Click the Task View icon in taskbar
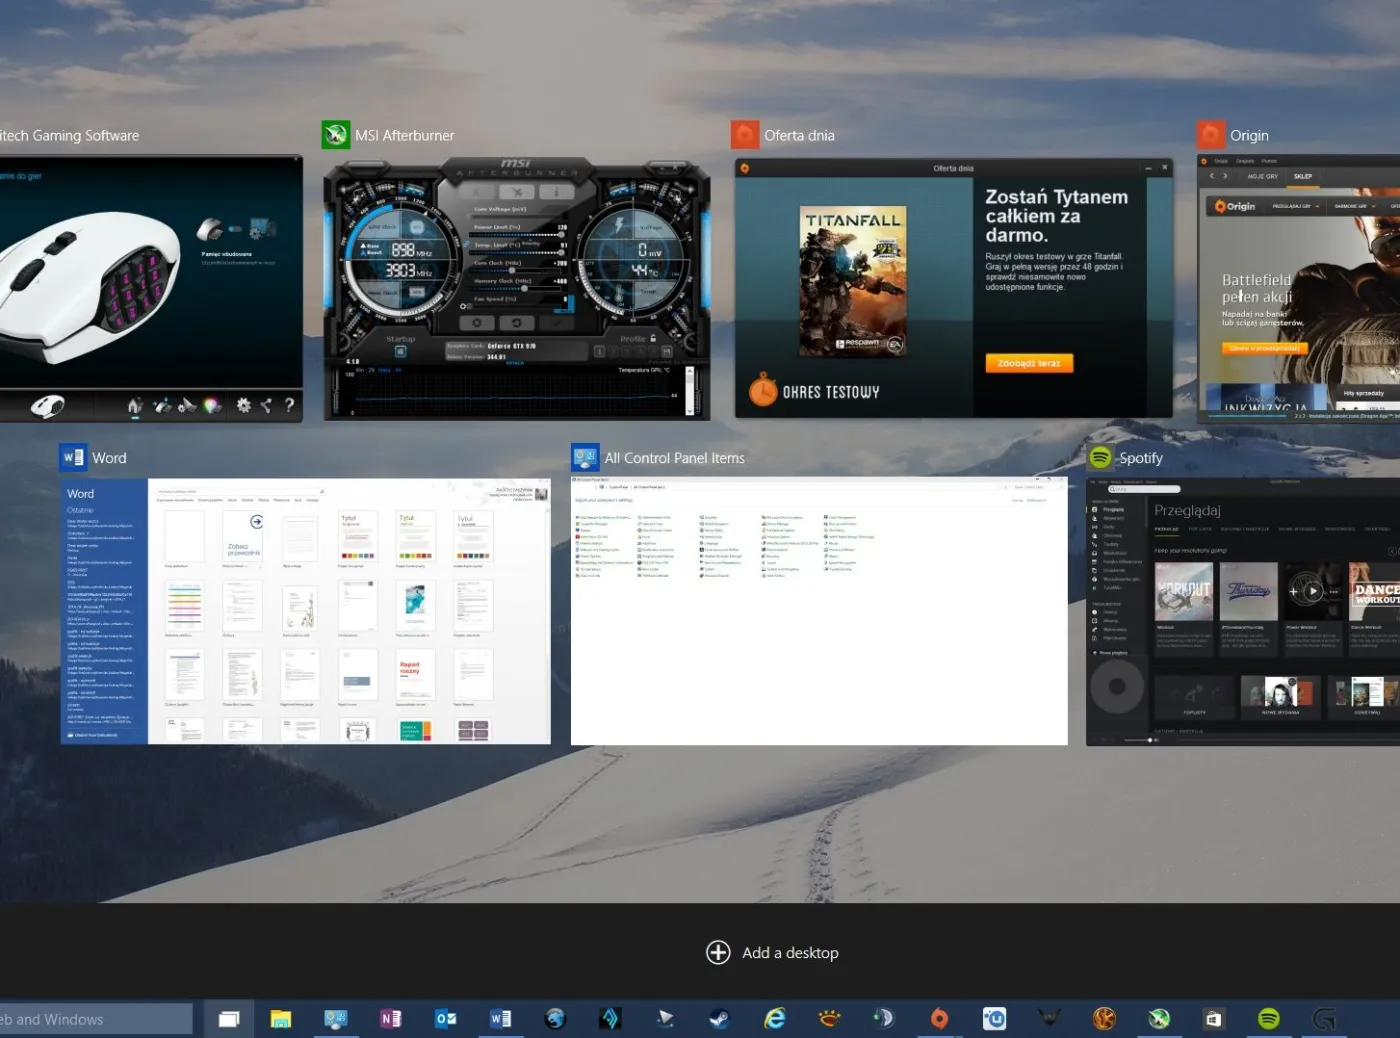Screen dimensions: 1400x1038 tap(229, 1019)
